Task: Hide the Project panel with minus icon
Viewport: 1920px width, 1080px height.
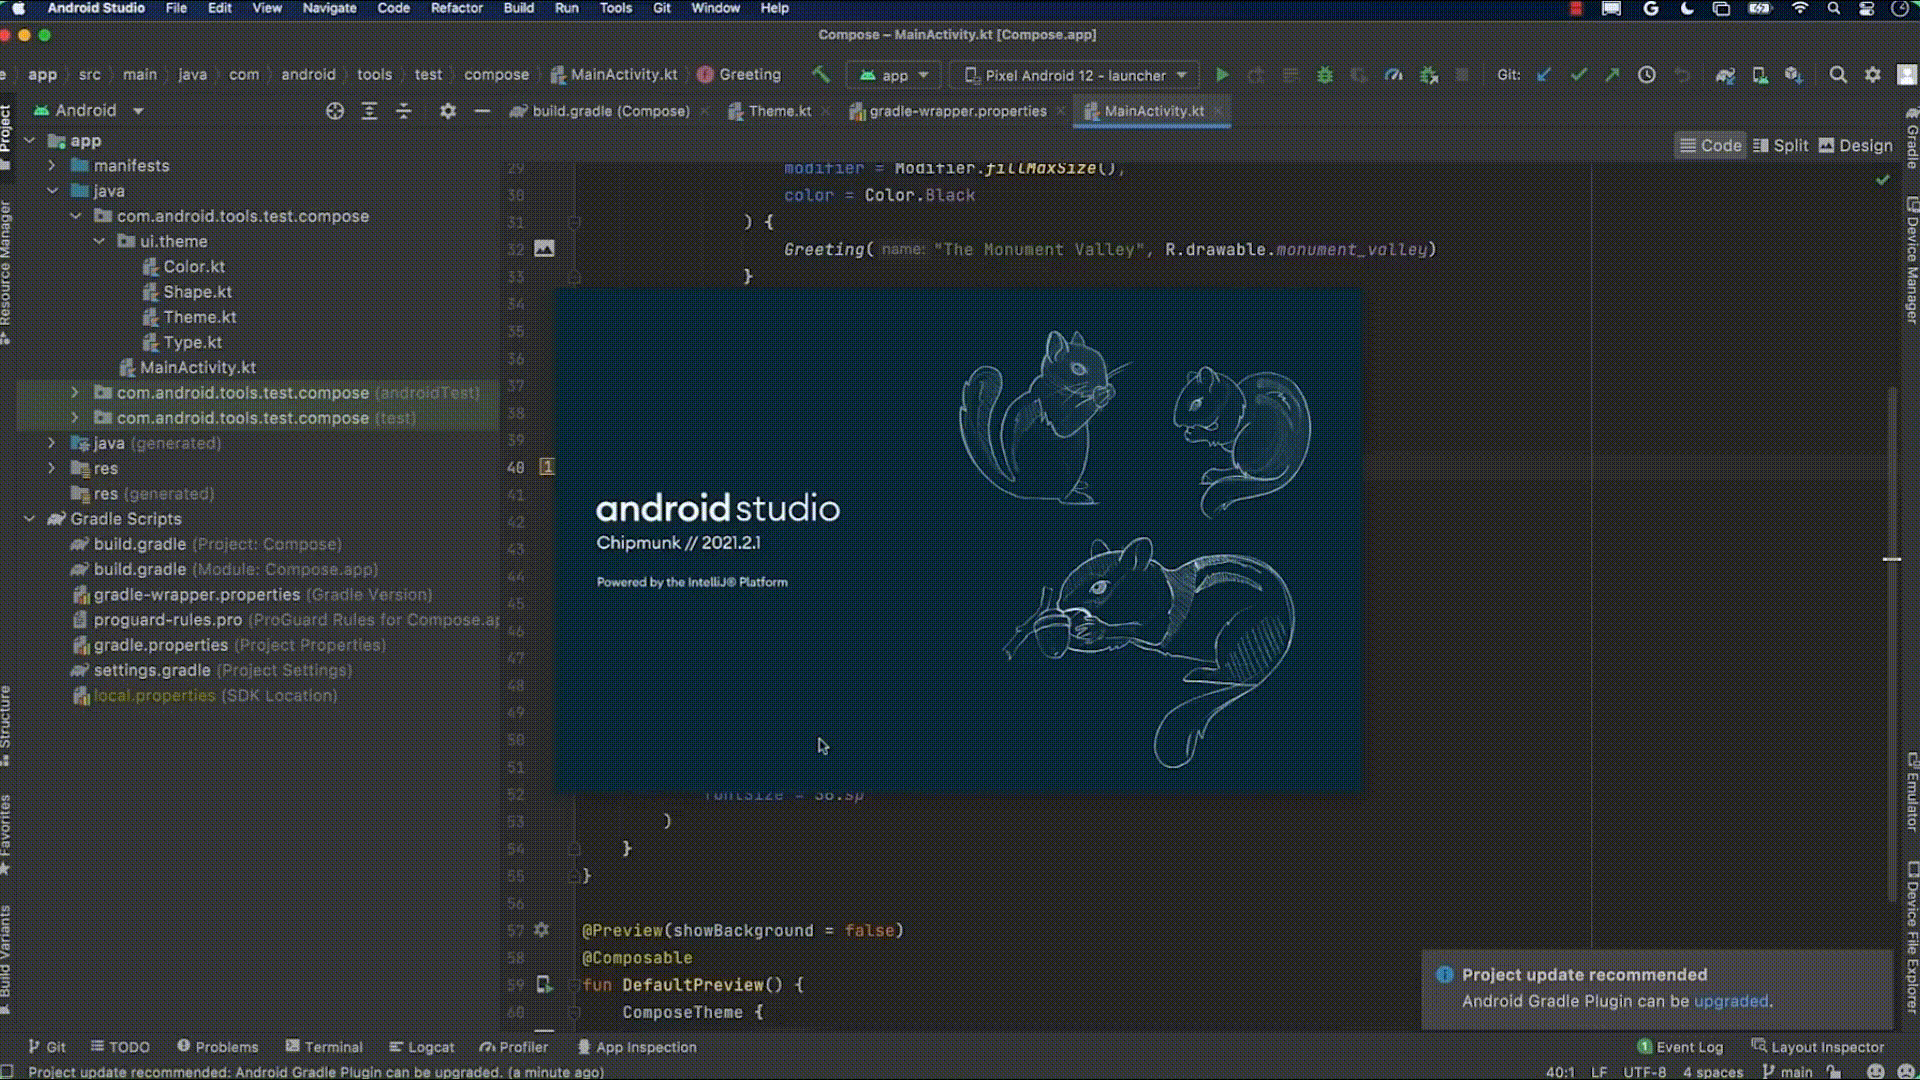Action: (x=482, y=111)
